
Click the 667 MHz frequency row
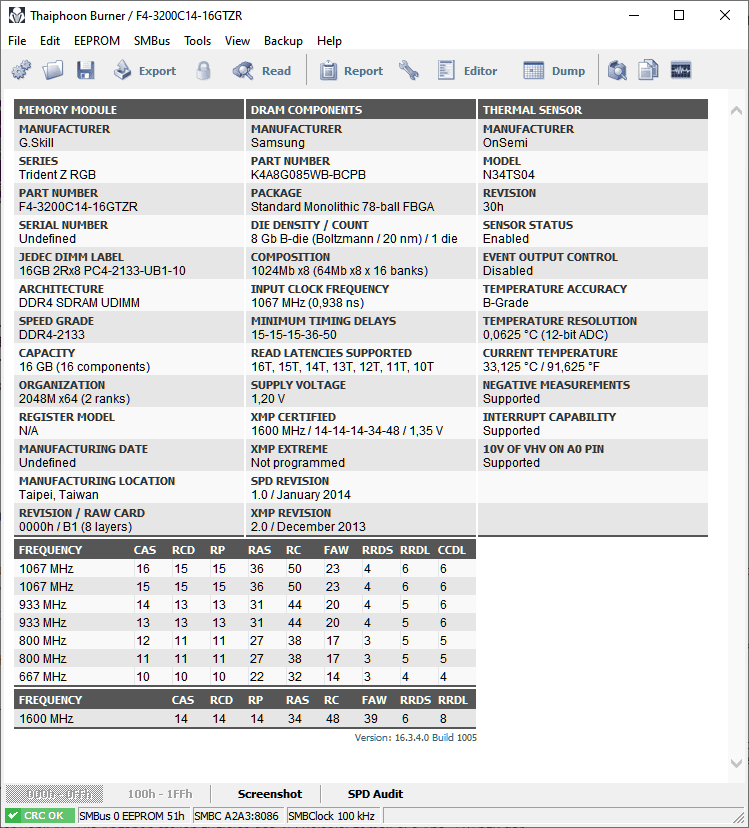tap(245, 676)
